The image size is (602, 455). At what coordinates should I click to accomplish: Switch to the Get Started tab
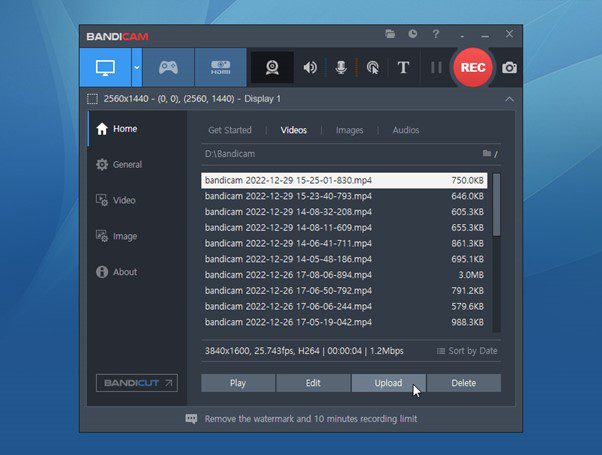click(230, 130)
